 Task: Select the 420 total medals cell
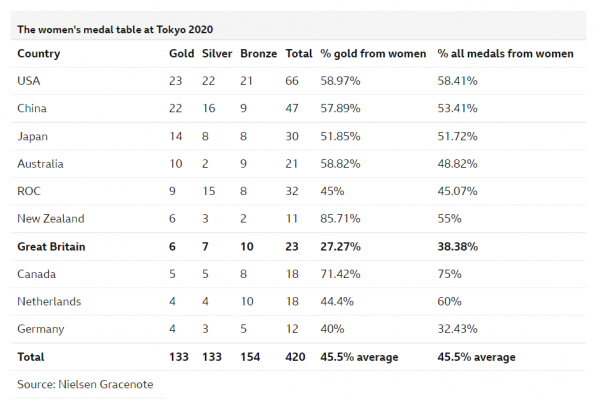coord(295,357)
